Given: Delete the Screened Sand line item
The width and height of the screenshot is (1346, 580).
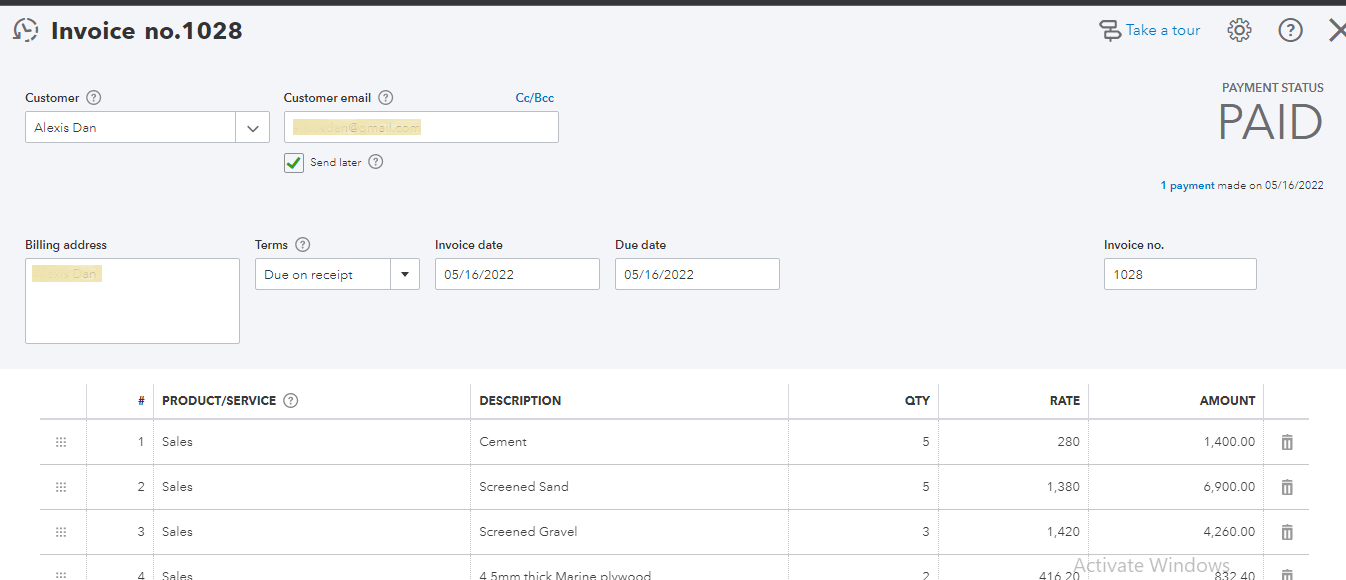Looking at the screenshot, I should 1287,487.
